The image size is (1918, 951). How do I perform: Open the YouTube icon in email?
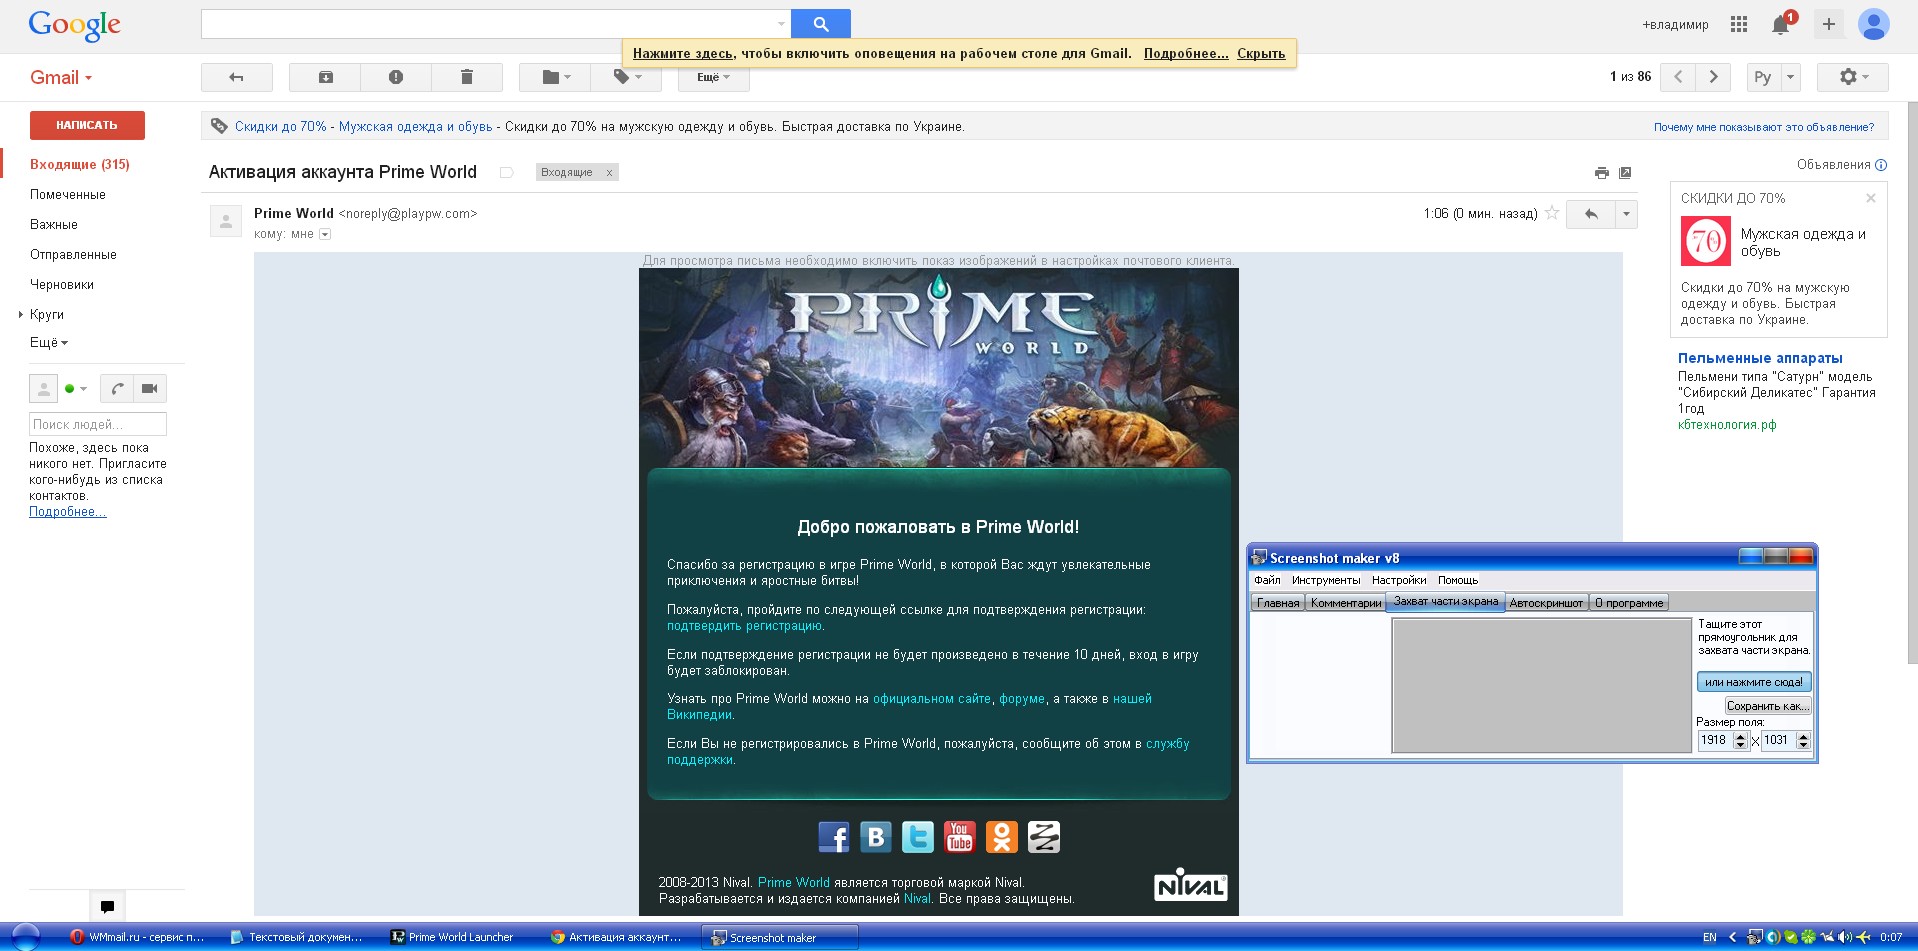pos(960,837)
